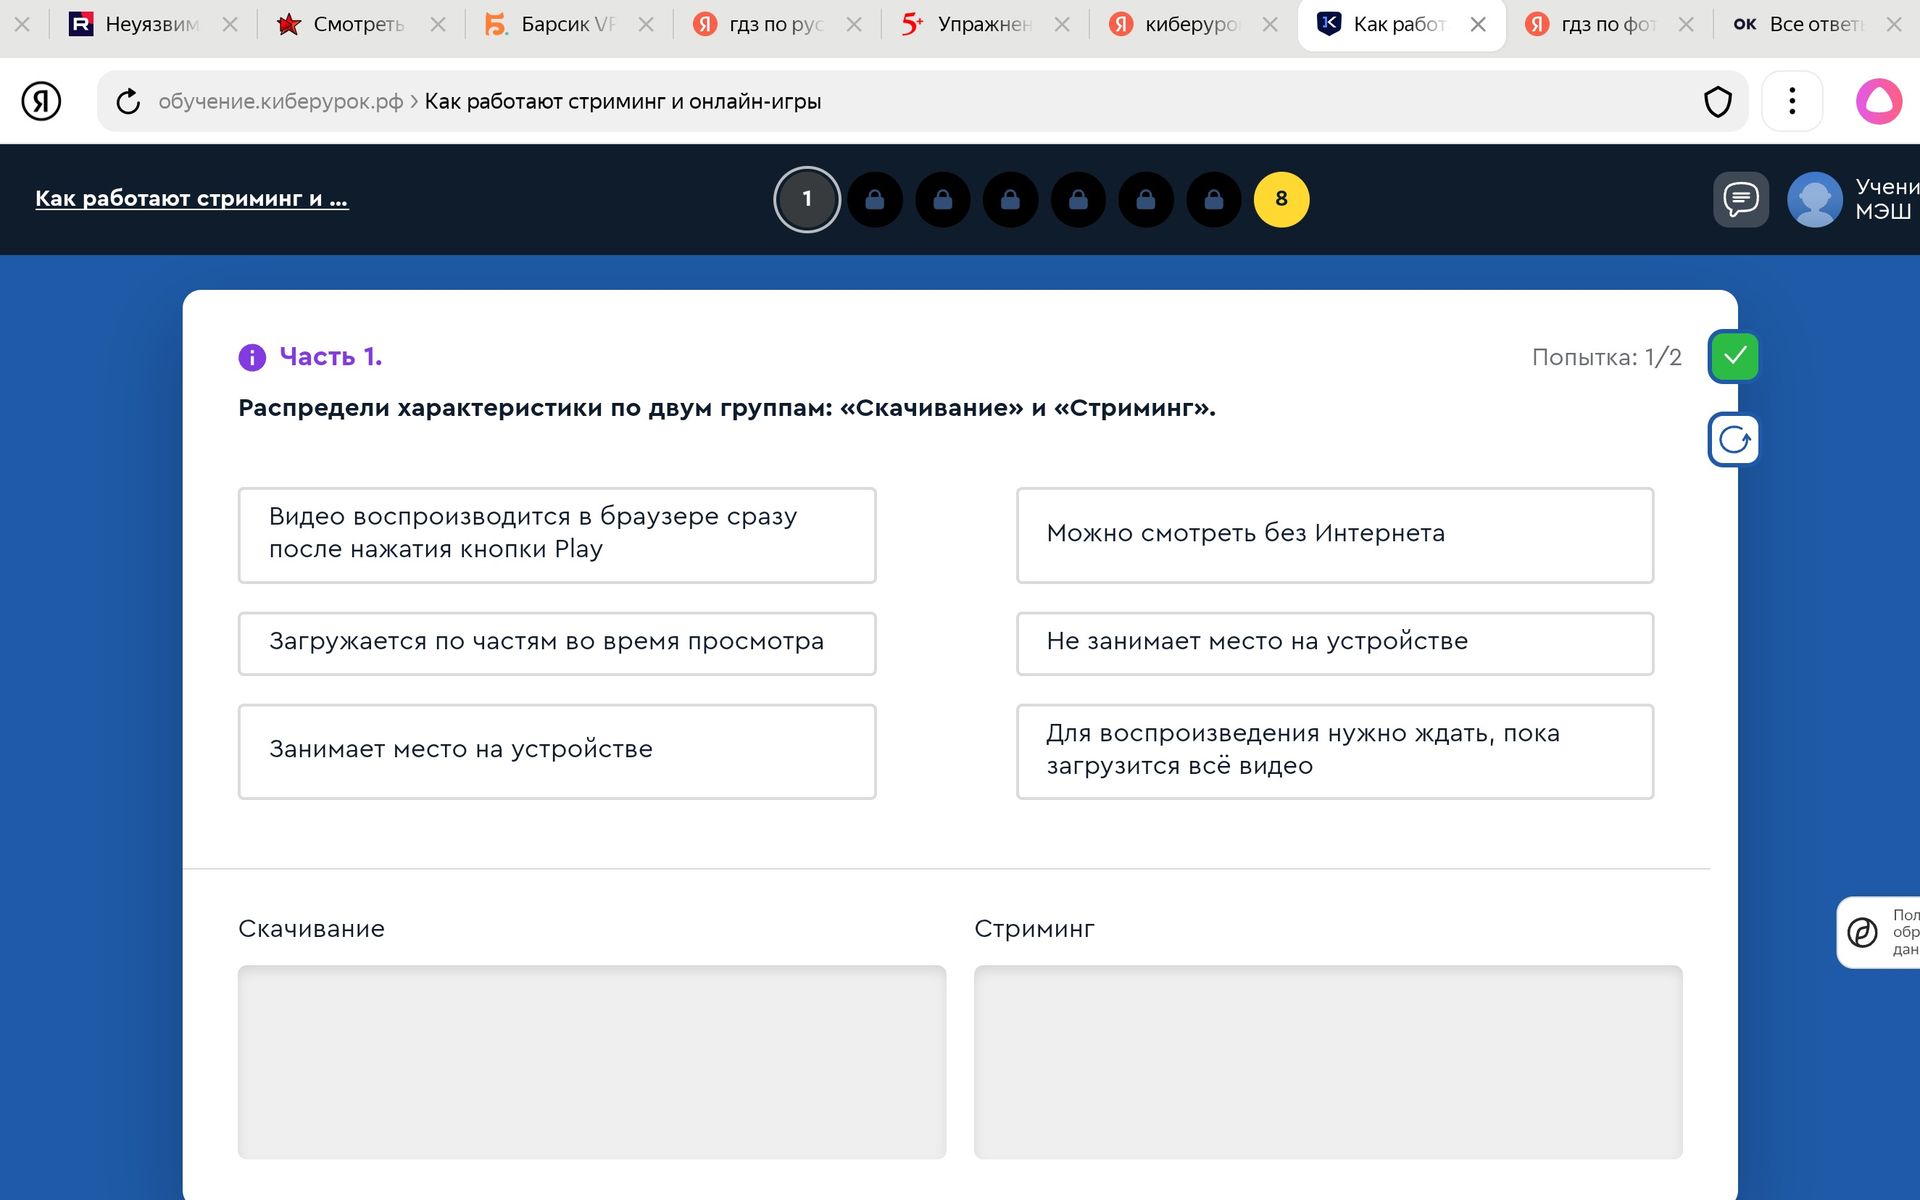Click the circular arrow reset task button
Image resolution: width=1920 pixels, height=1200 pixels.
pyautogui.click(x=1734, y=440)
